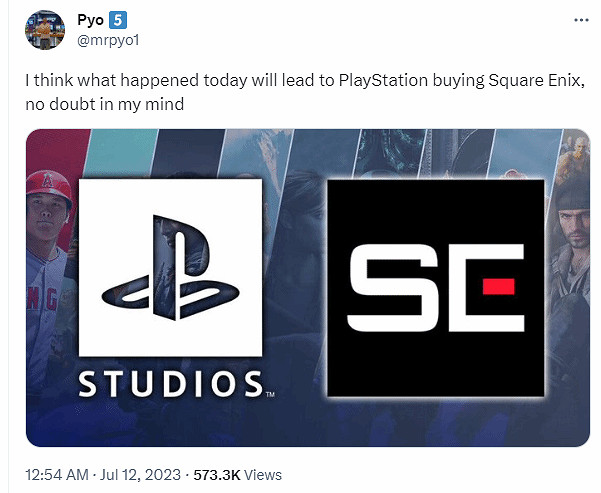Open the 12:54 AM timestamp link
The image size is (601, 493).
[x=54, y=475]
